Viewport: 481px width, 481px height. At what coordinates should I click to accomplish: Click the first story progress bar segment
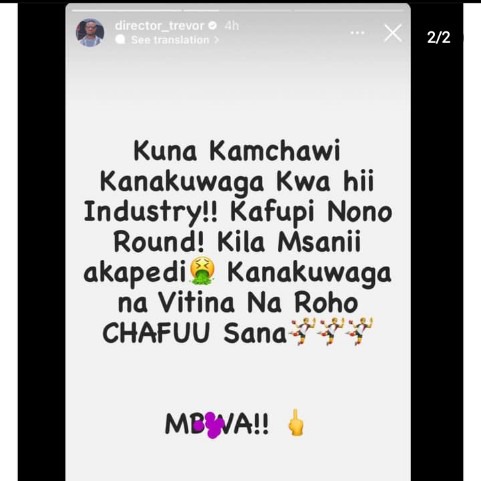128,11
